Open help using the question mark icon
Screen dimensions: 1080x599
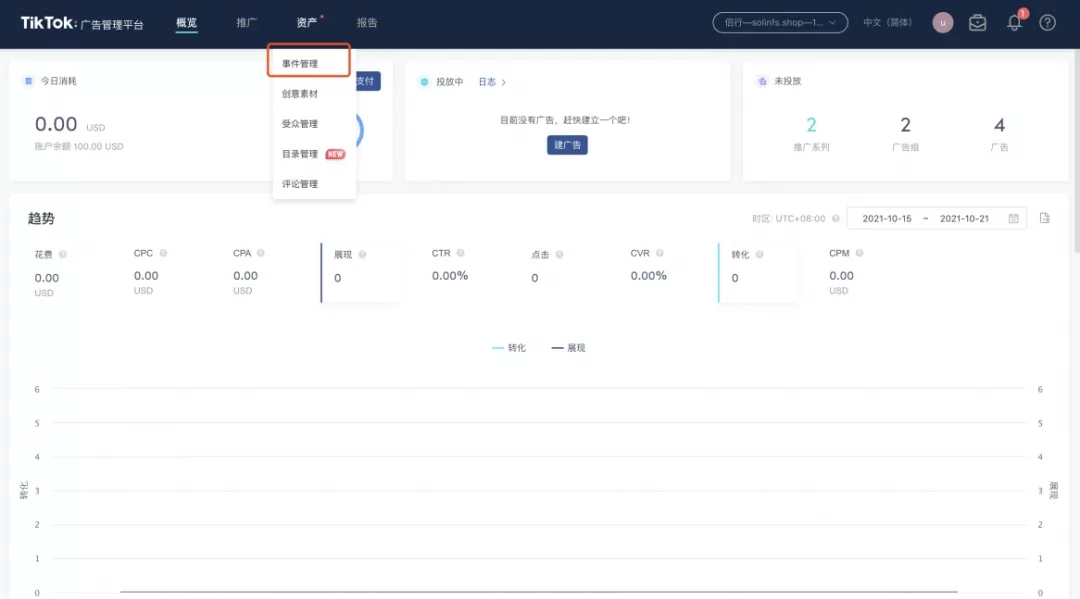[1048, 22]
